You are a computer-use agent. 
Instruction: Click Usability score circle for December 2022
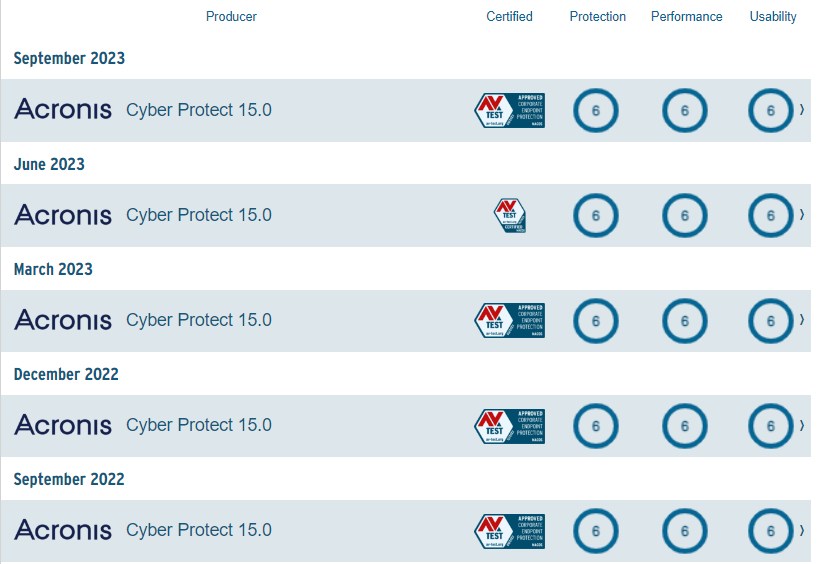click(771, 426)
